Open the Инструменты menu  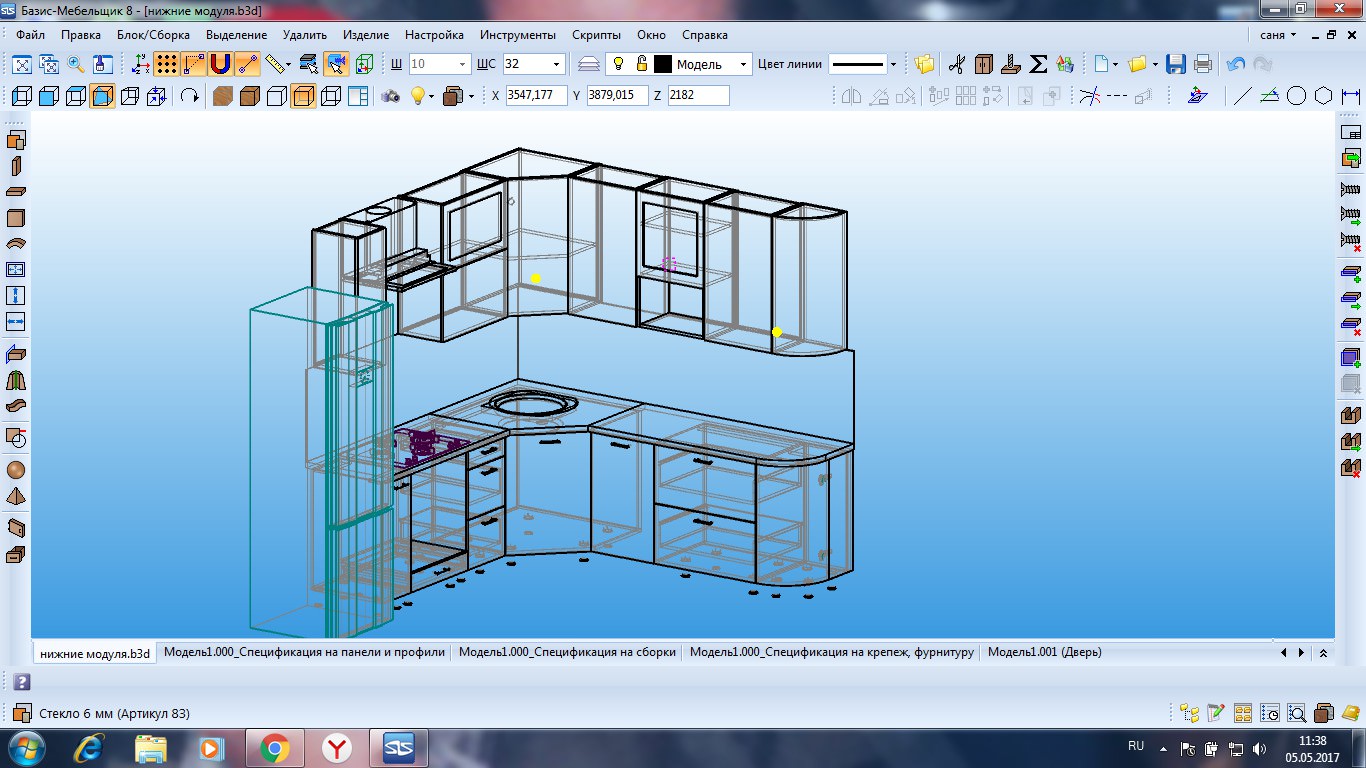click(518, 34)
